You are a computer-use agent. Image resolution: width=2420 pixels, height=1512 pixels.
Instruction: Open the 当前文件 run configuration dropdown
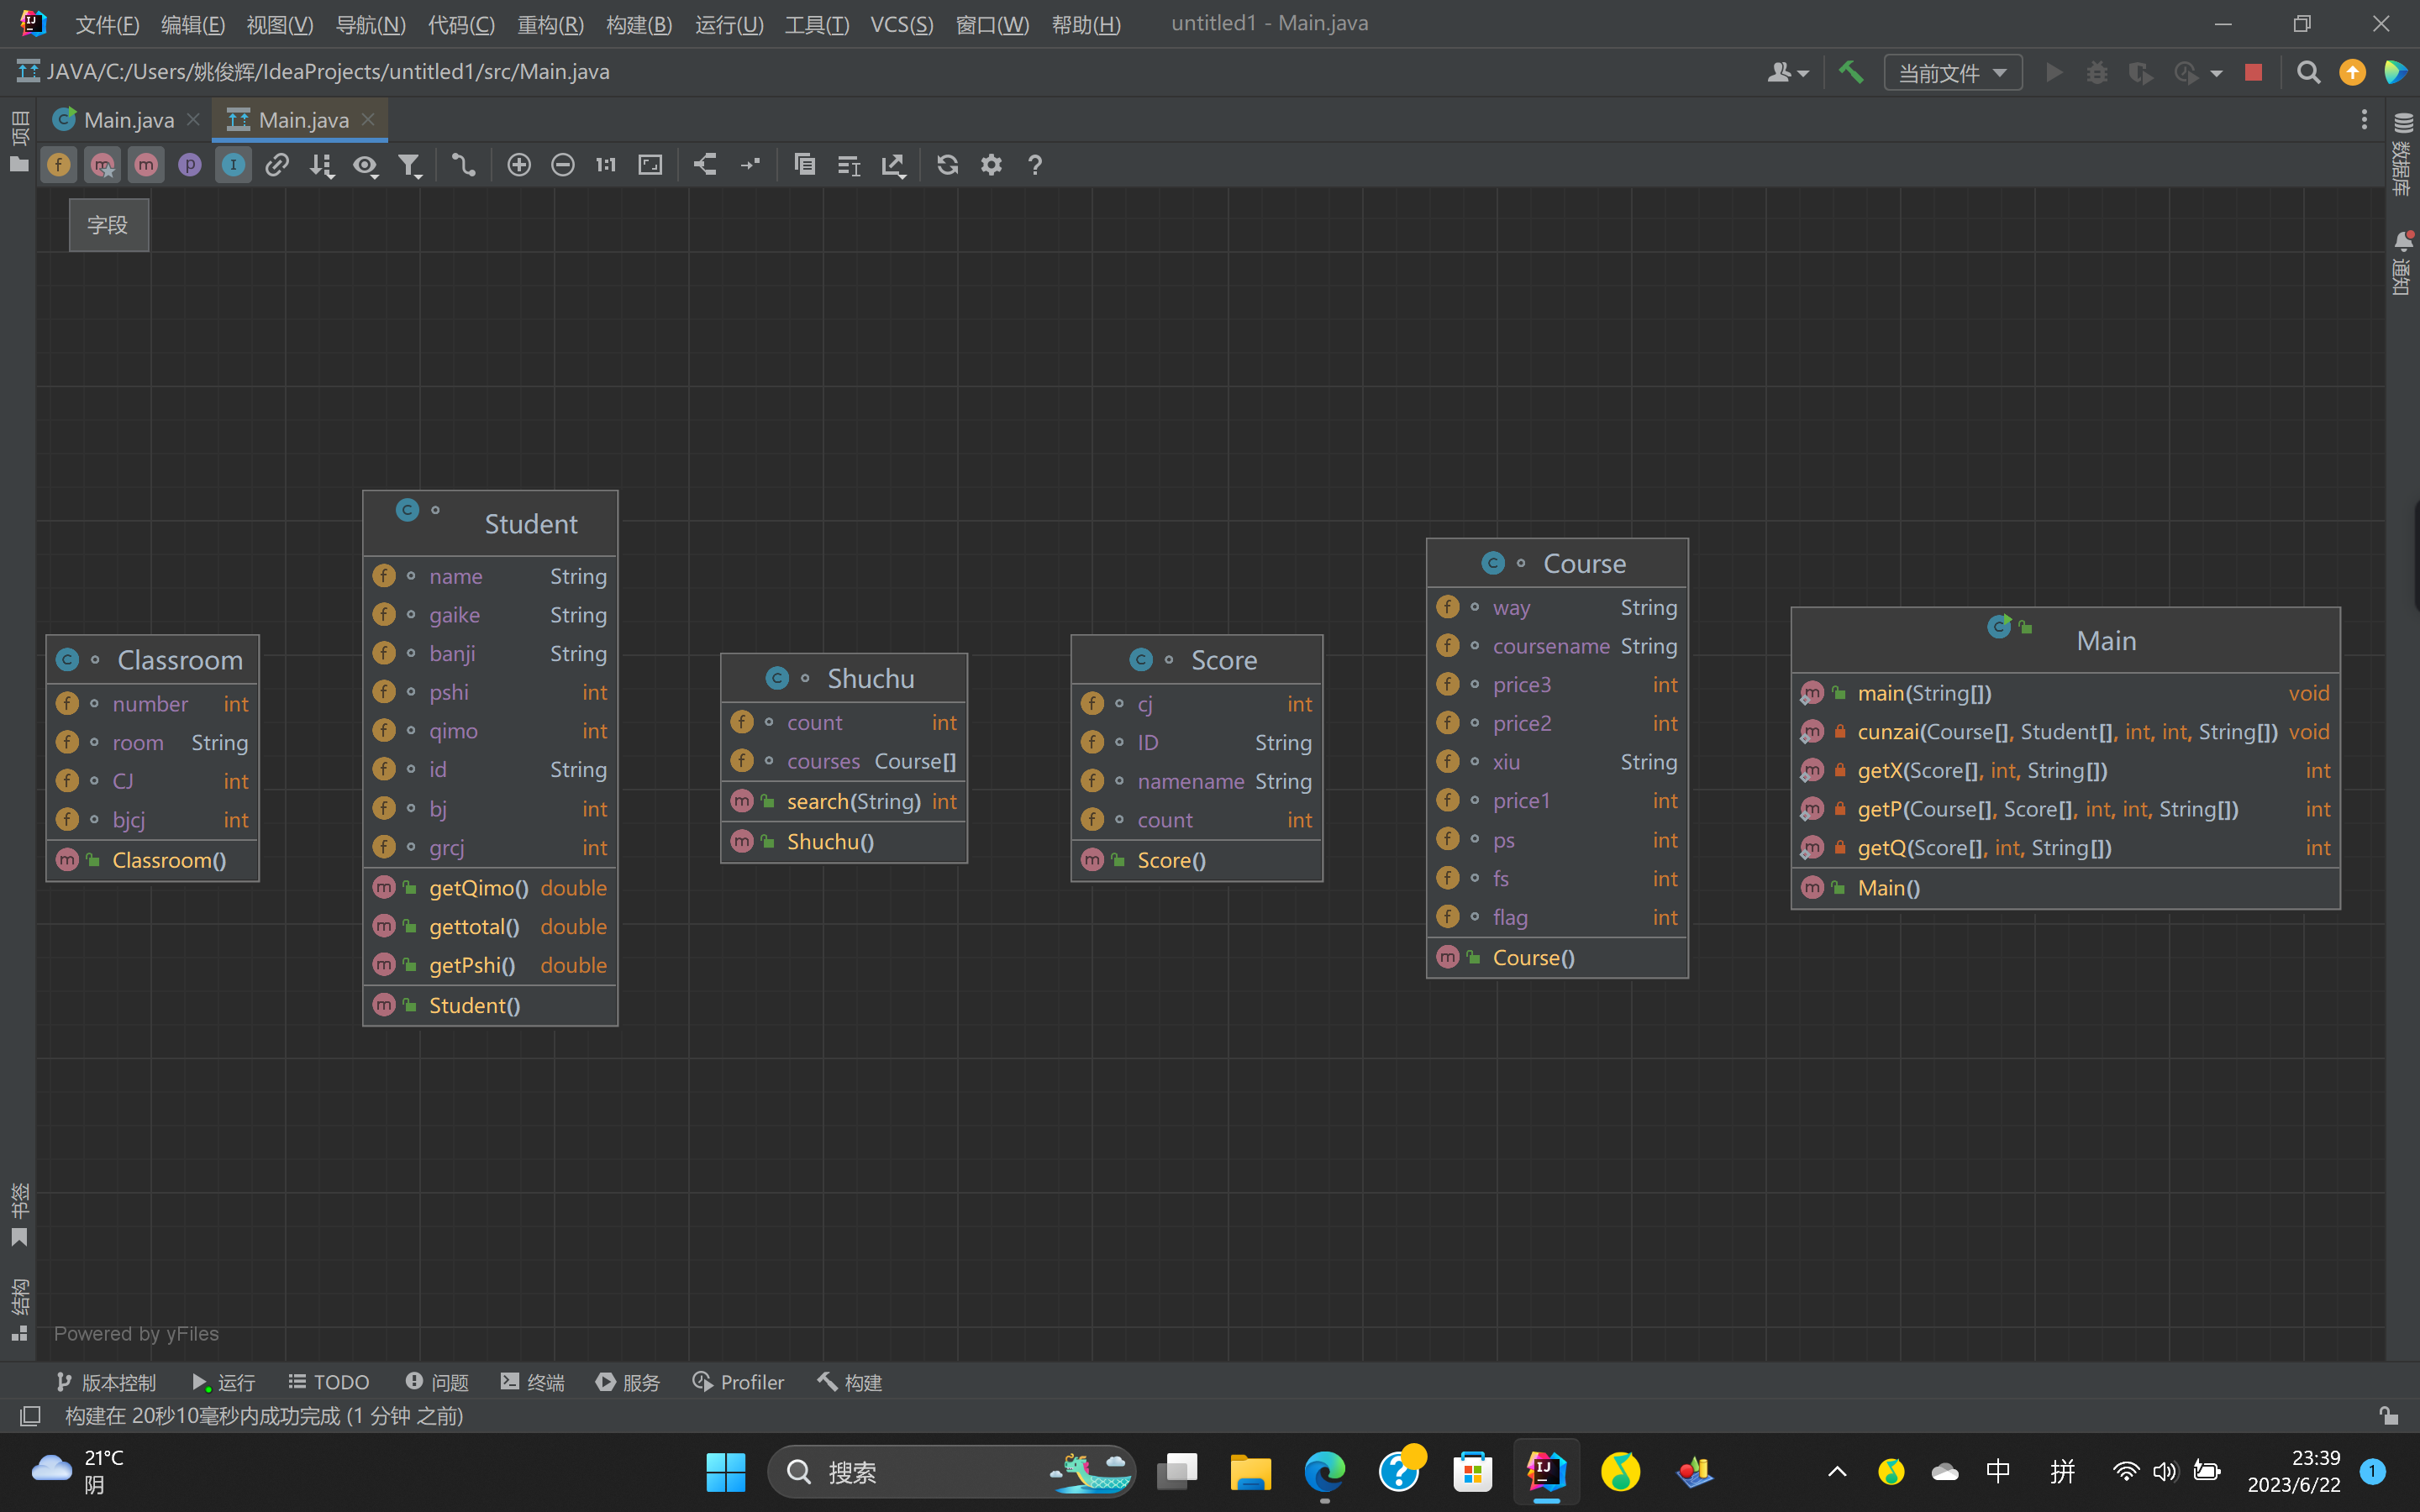(x=1952, y=73)
